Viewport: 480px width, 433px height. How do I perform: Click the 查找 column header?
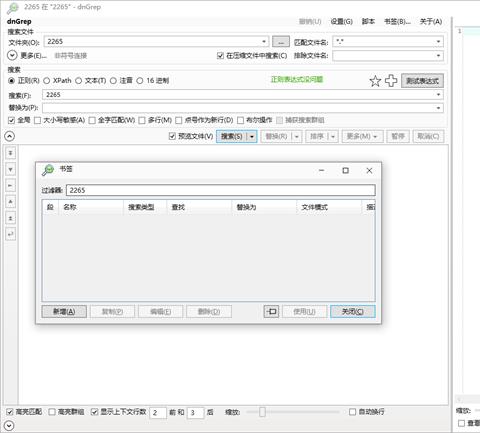pos(199,207)
